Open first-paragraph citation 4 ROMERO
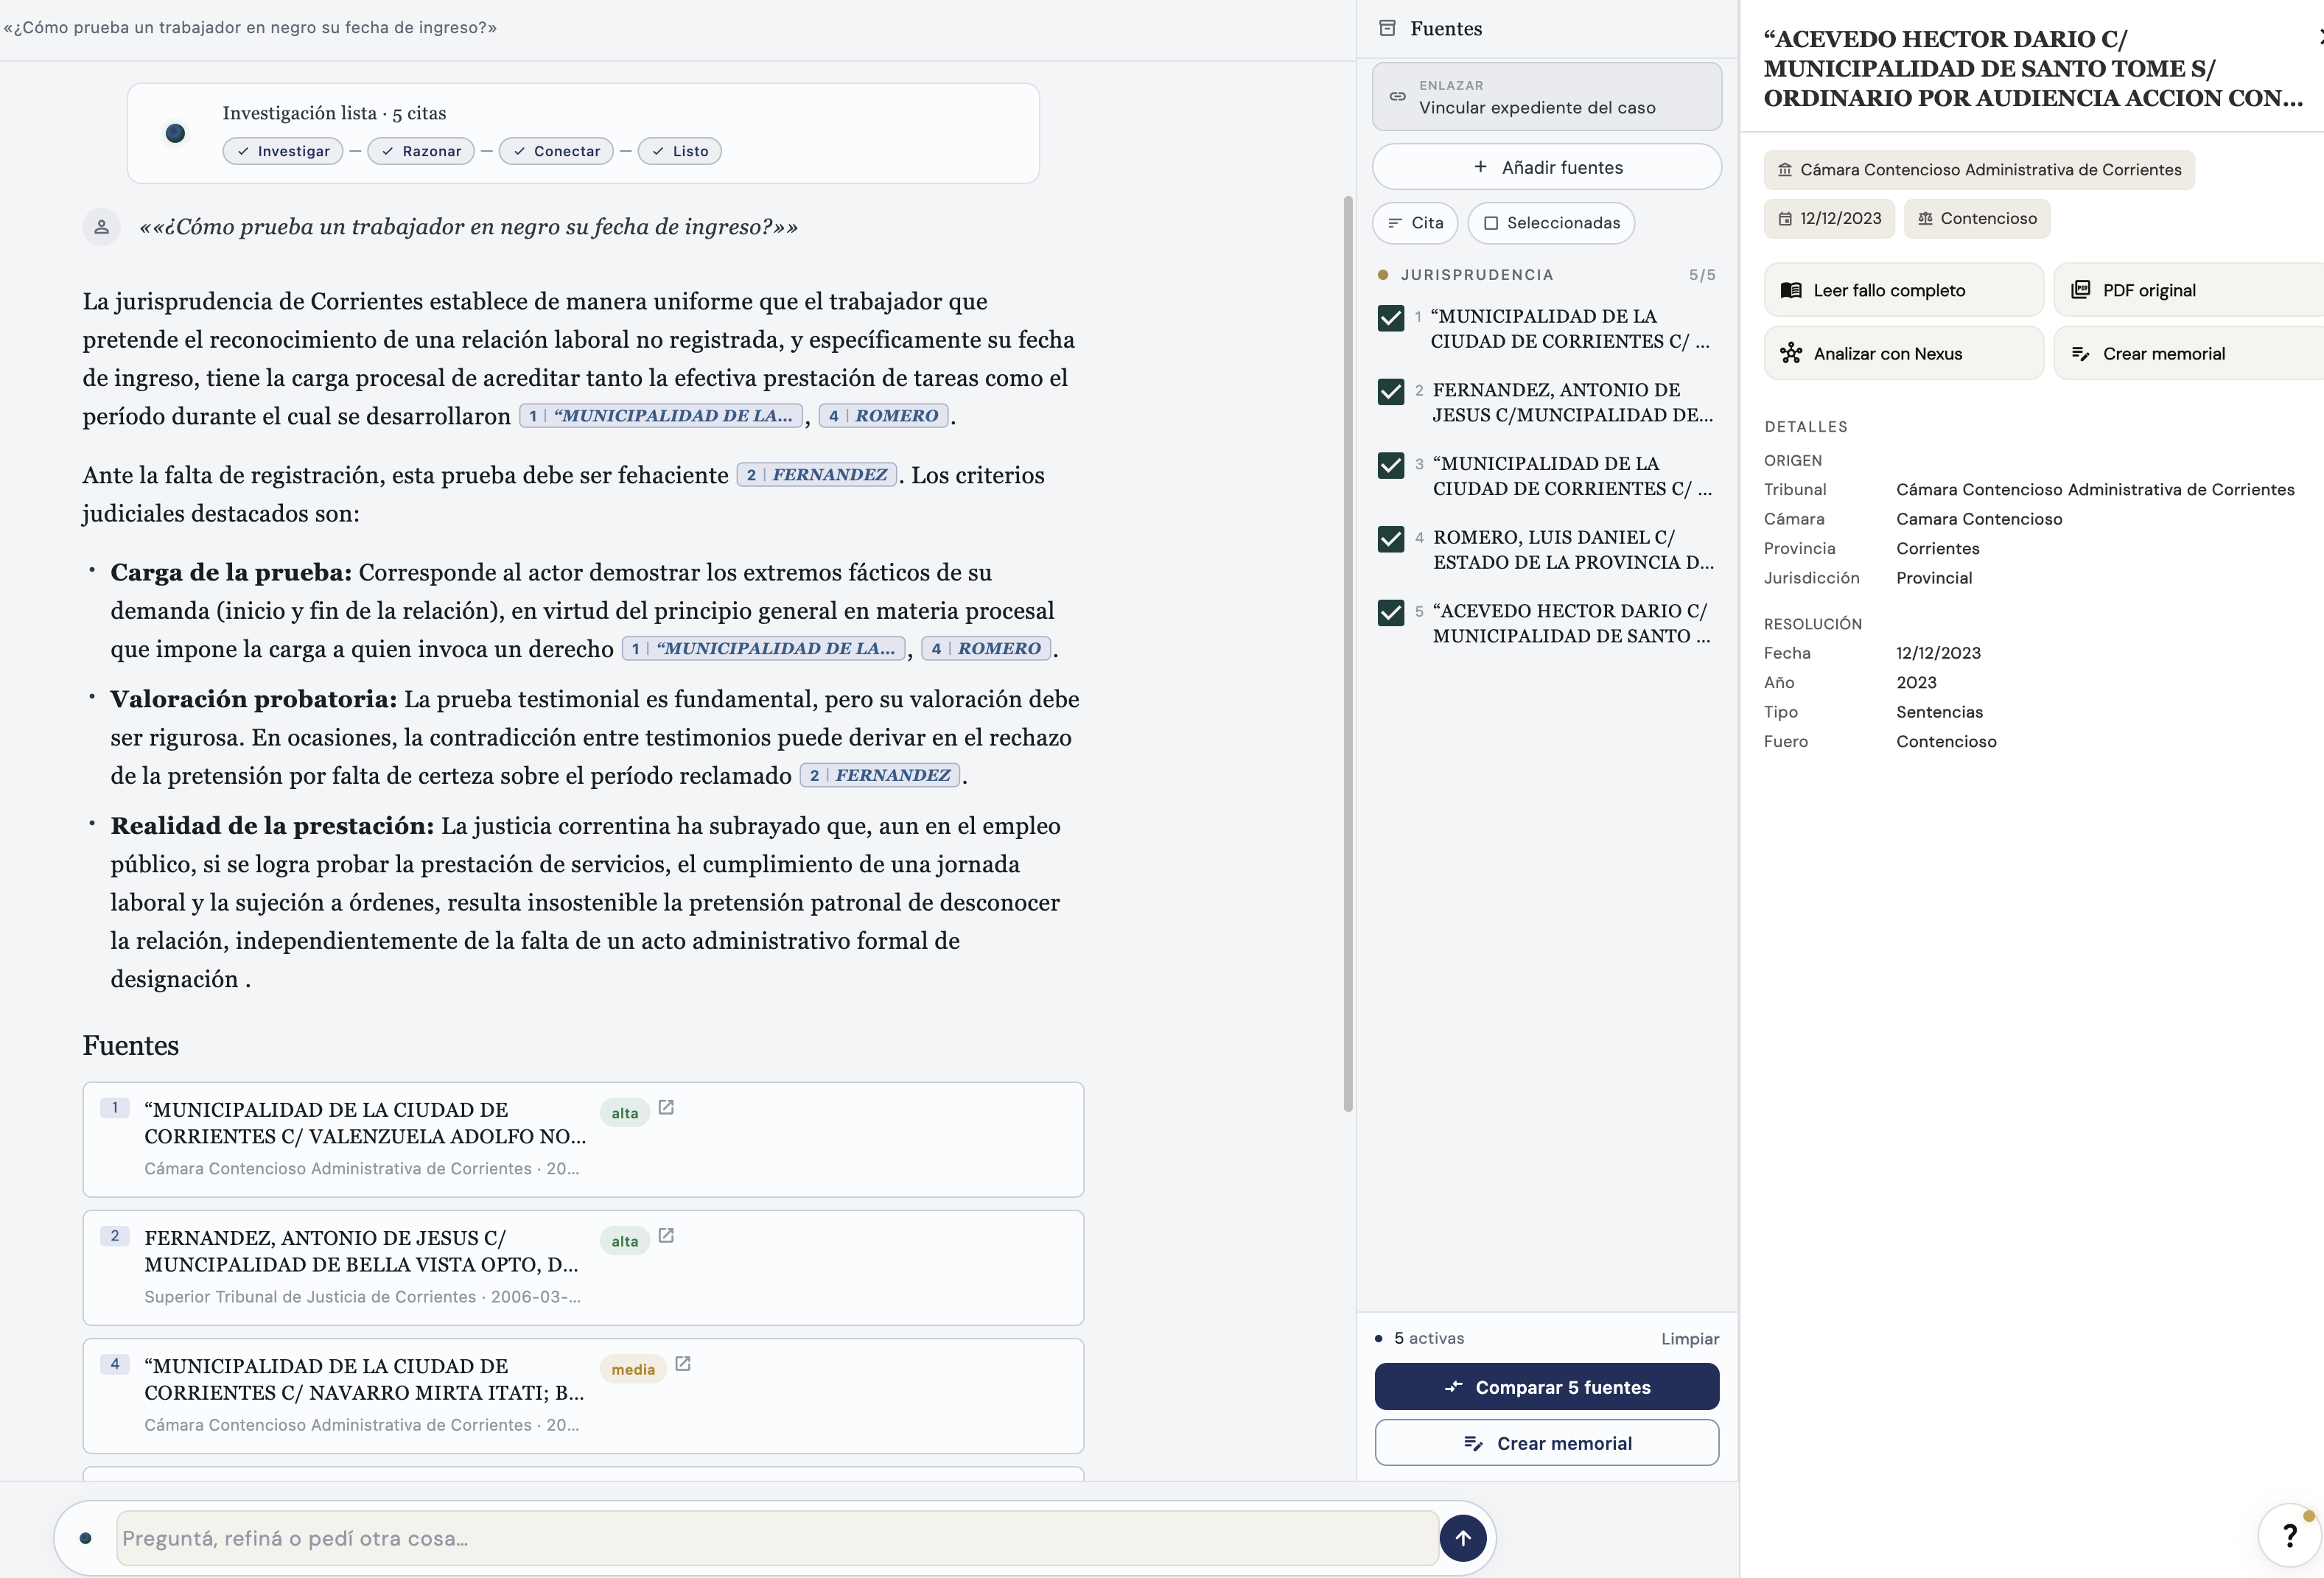Image resolution: width=2324 pixels, height=1578 pixels. coord(884,416)
